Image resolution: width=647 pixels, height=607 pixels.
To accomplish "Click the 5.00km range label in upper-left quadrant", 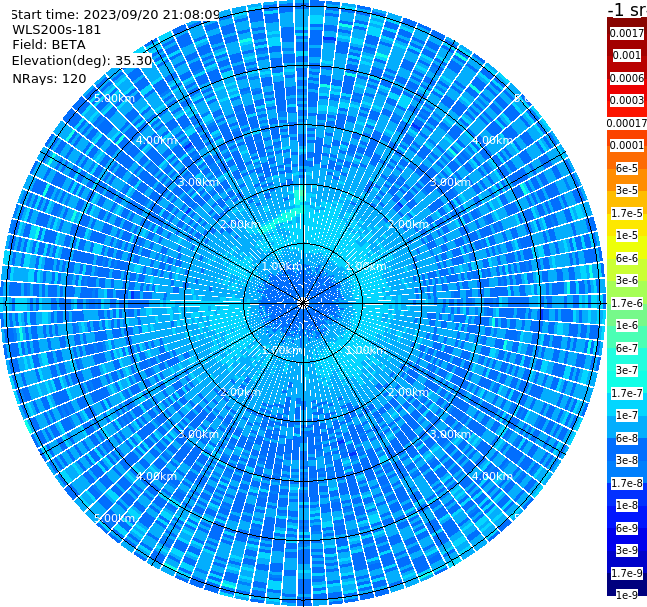I will [x=114, y=99].
